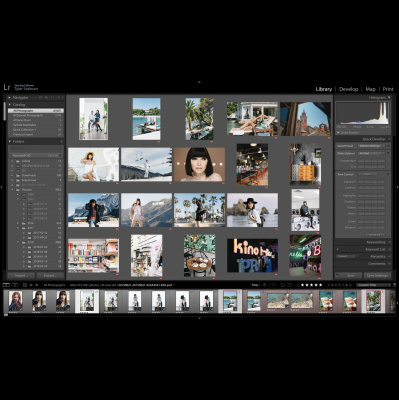Filter by flagged status icon
The width and height of the screenshot is (399, 400).
(x=265, y=285)
